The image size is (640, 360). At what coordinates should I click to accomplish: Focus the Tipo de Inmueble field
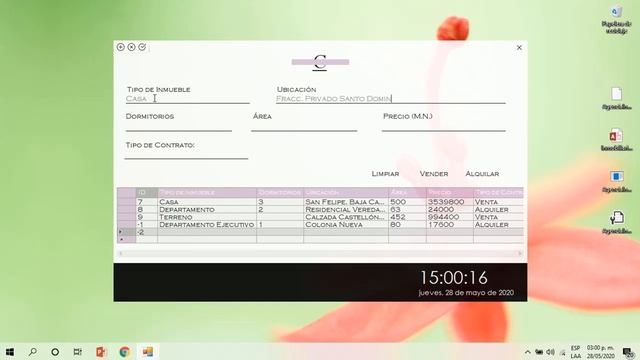tap(187, 99)
